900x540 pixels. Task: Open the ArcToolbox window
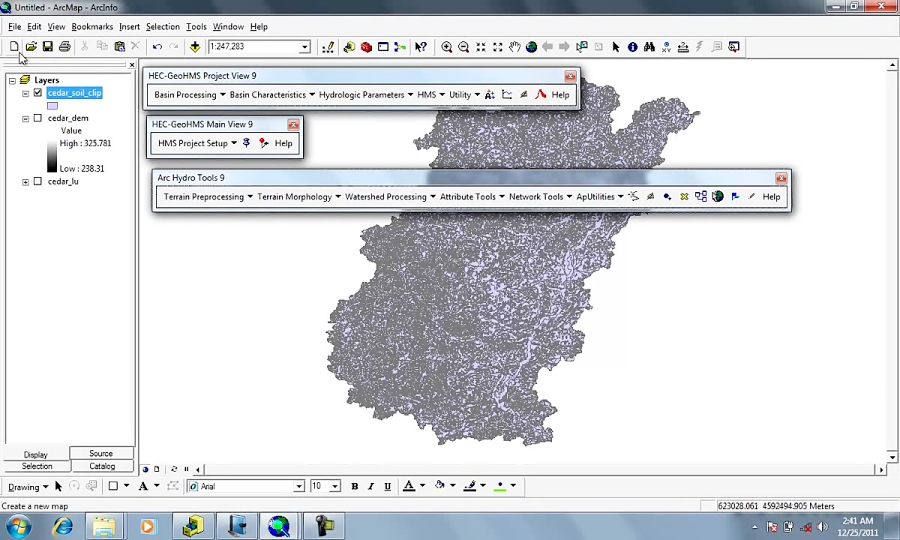click(366, 47)
